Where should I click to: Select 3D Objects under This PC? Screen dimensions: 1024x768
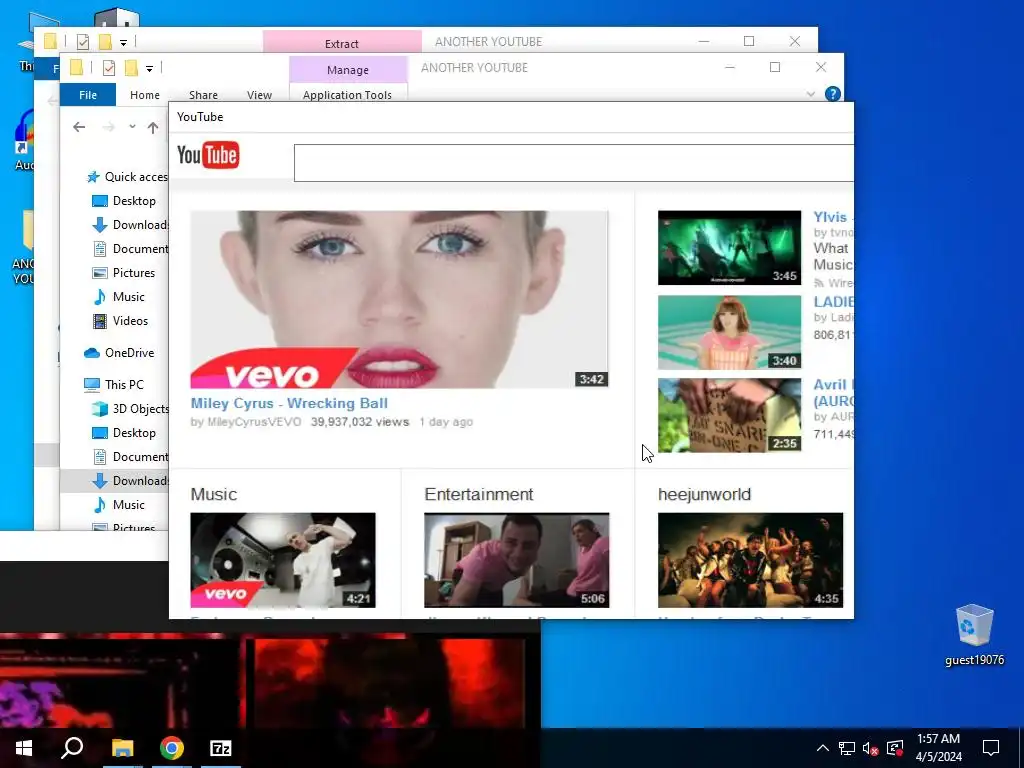tap(129, 409)
